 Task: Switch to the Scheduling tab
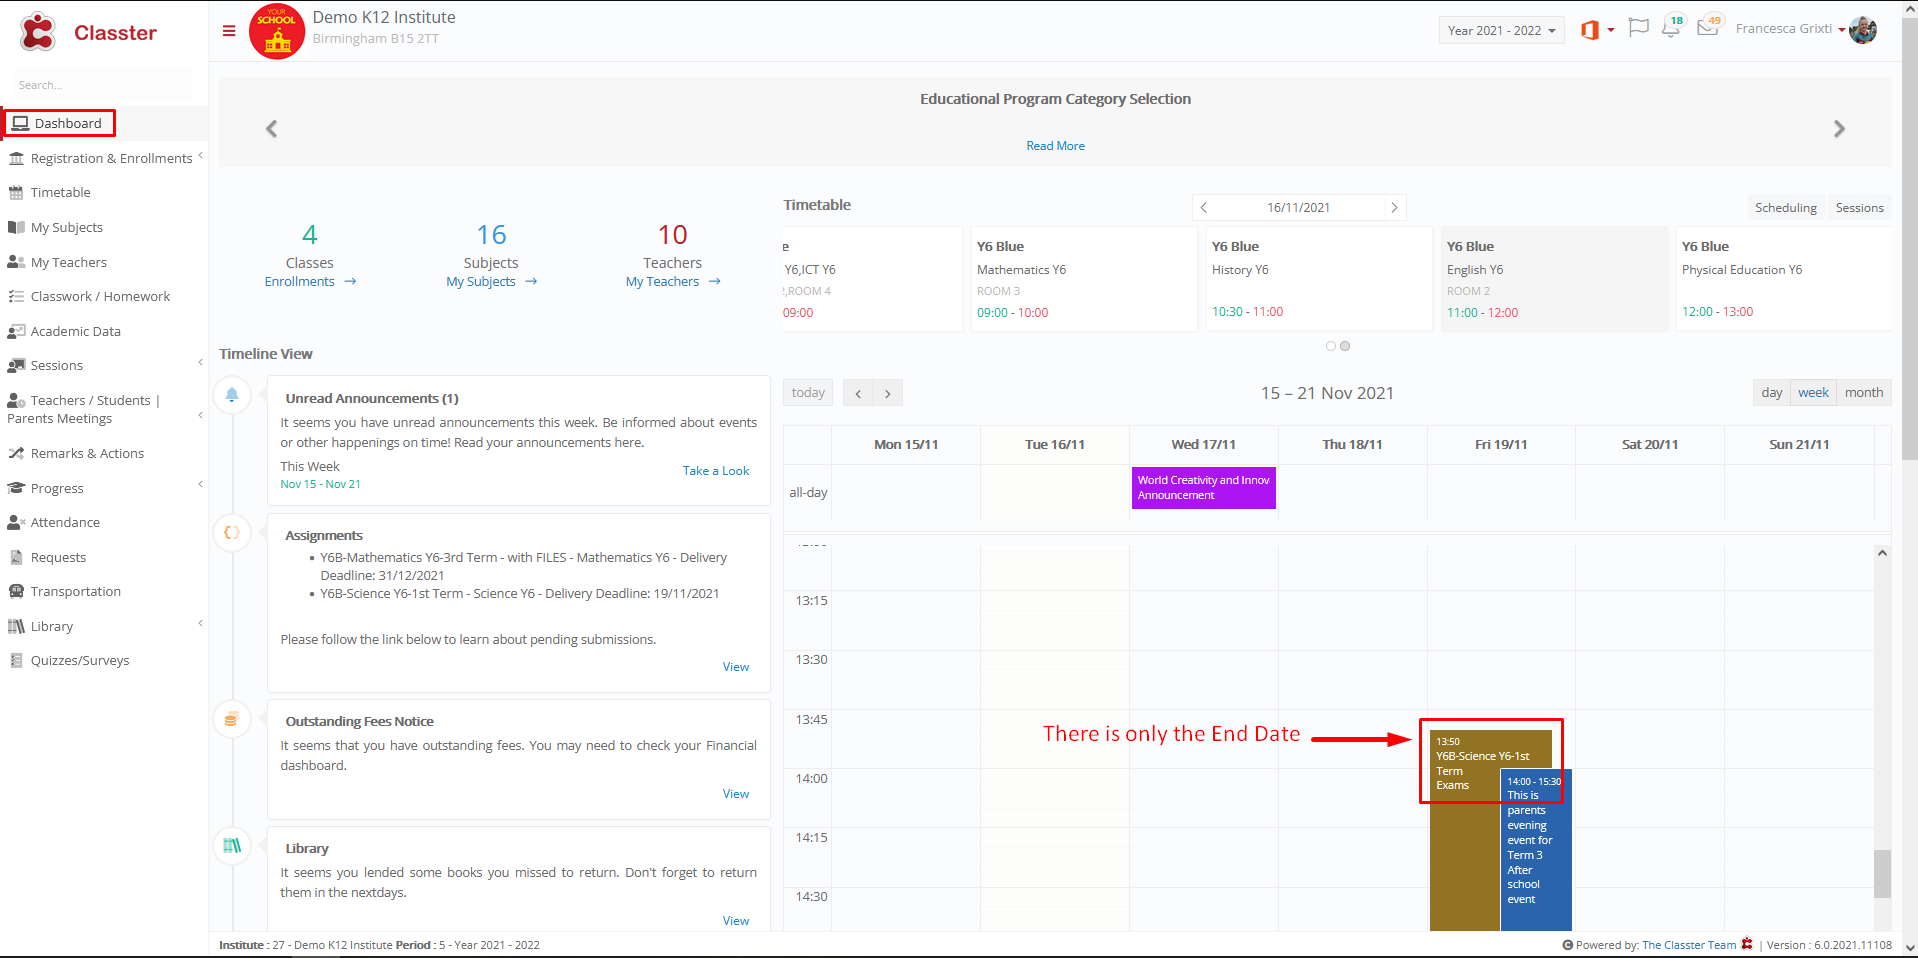pos(1785,208)
